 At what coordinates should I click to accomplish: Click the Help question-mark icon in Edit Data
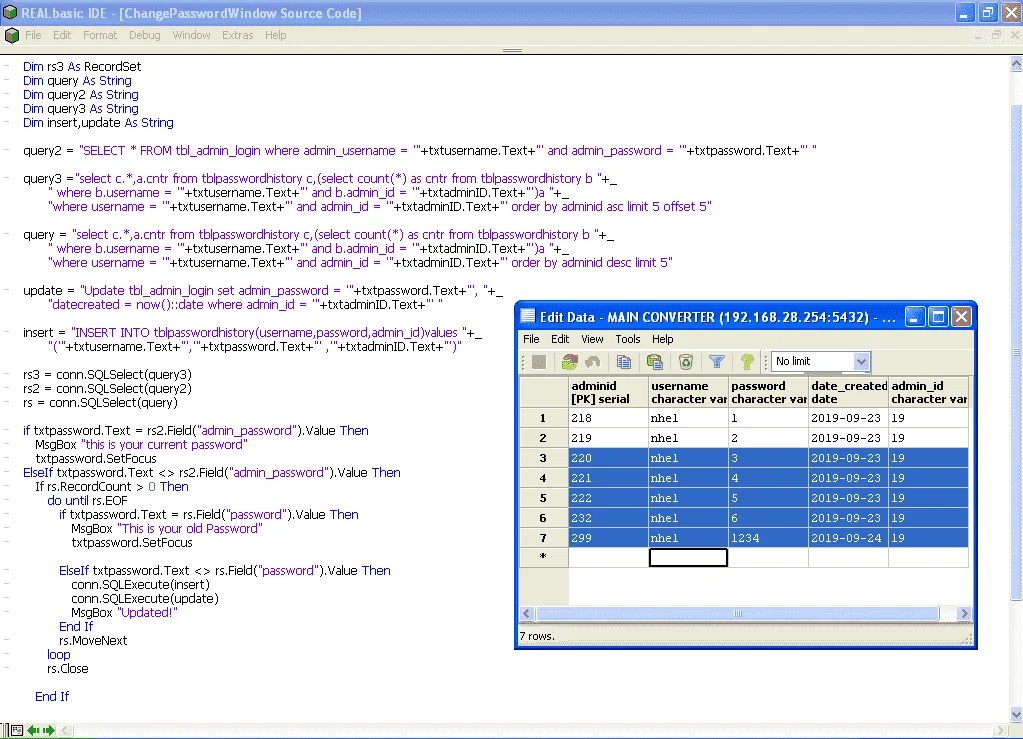pyautogui.click(x=747, y=362)
